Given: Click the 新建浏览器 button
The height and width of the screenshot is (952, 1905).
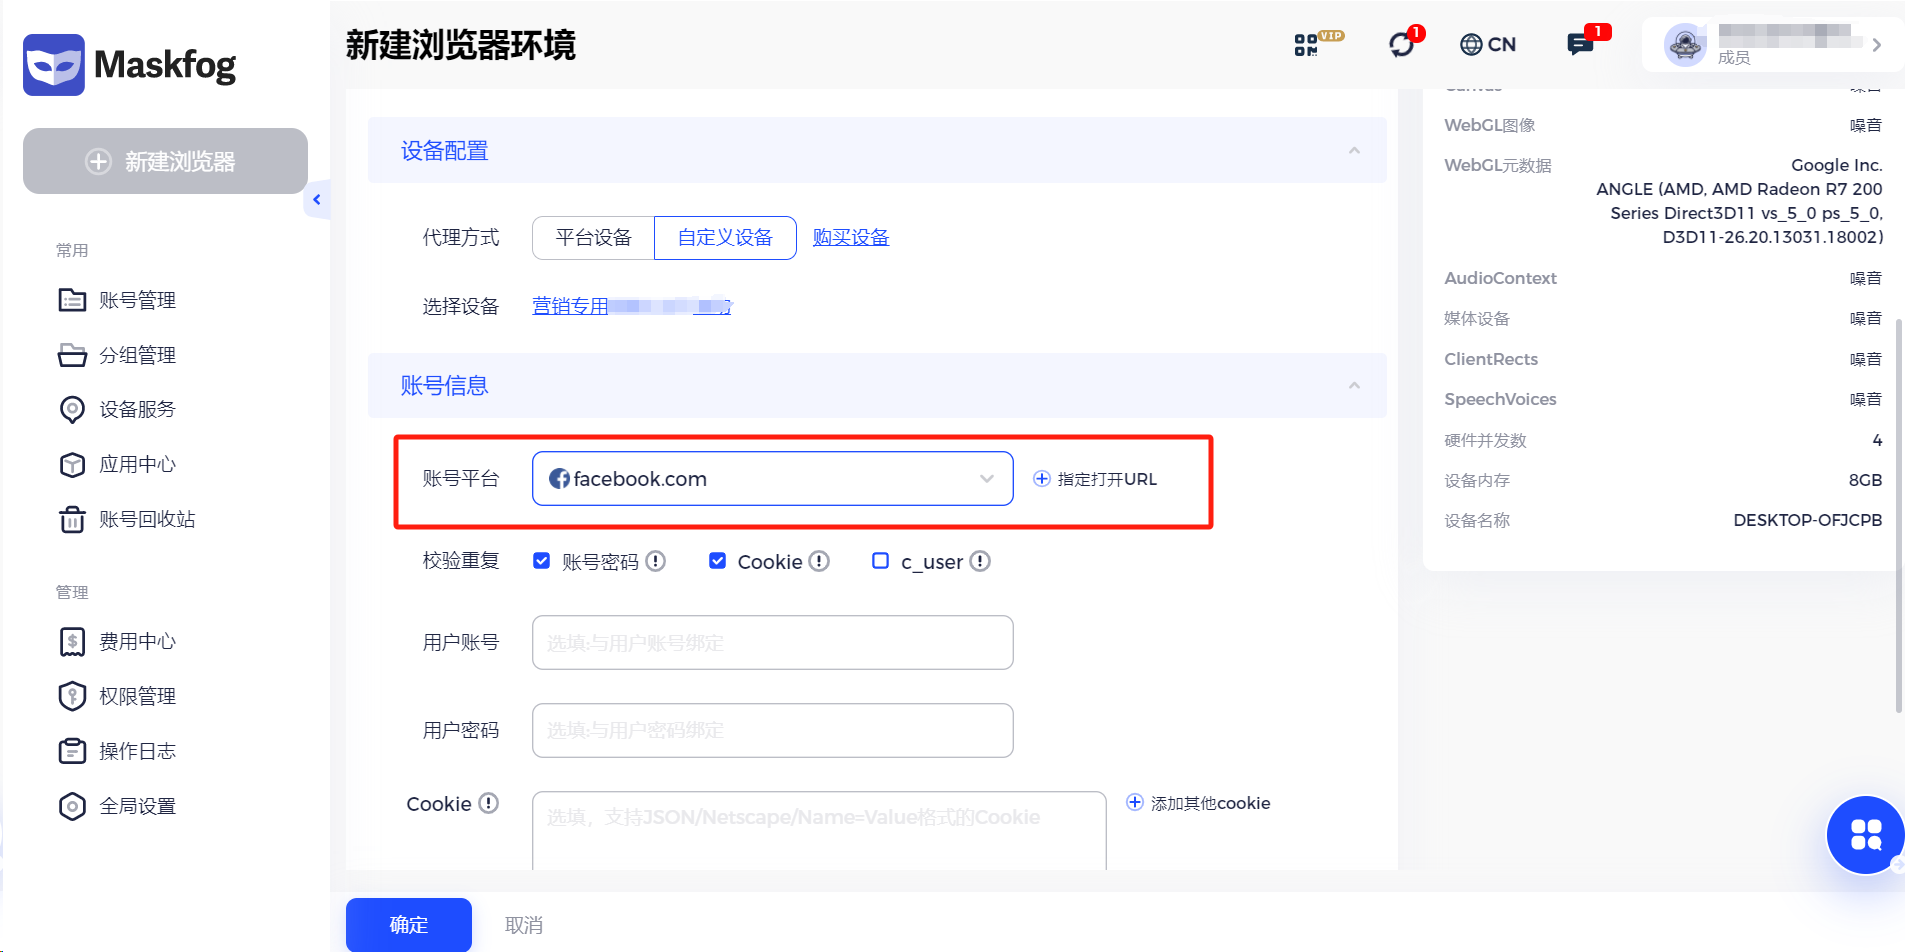Looking at the screenshot, I should 165,161.
